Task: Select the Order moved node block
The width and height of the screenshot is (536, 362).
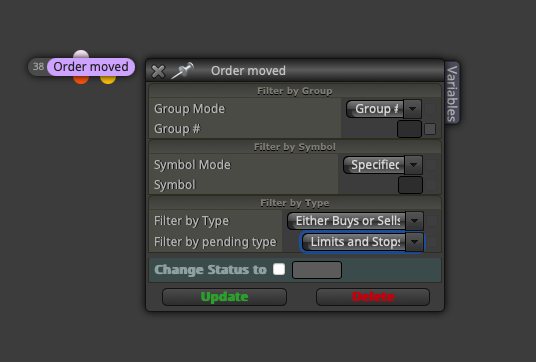Action: click(91, 67)
